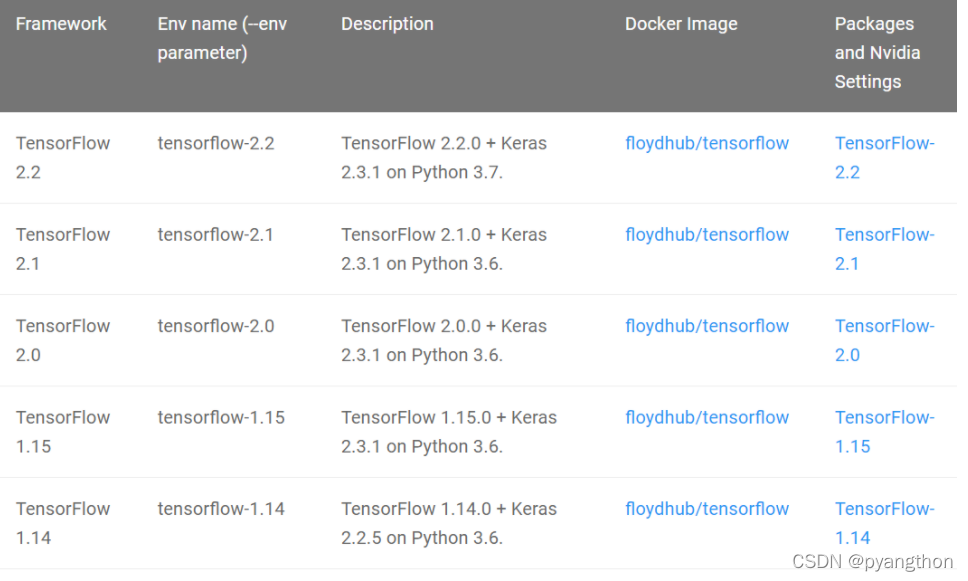
Task: Open the TensorFlow-1.15 packages link
Action: [x=885, y=432]
